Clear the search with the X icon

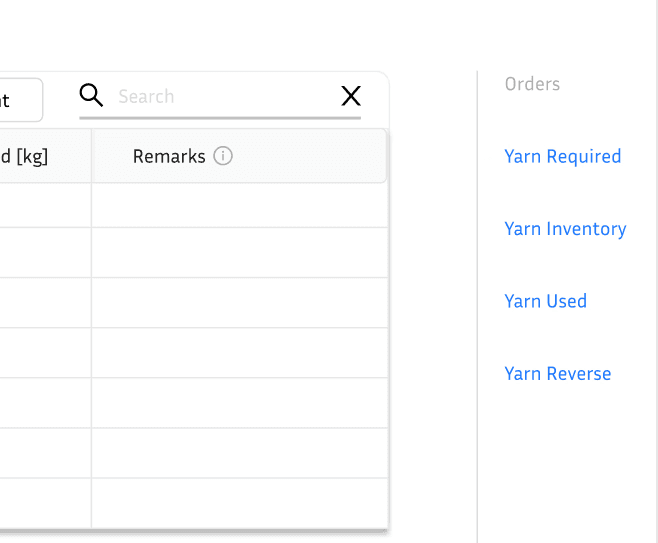pyautogui.click(x=351, y=96)
